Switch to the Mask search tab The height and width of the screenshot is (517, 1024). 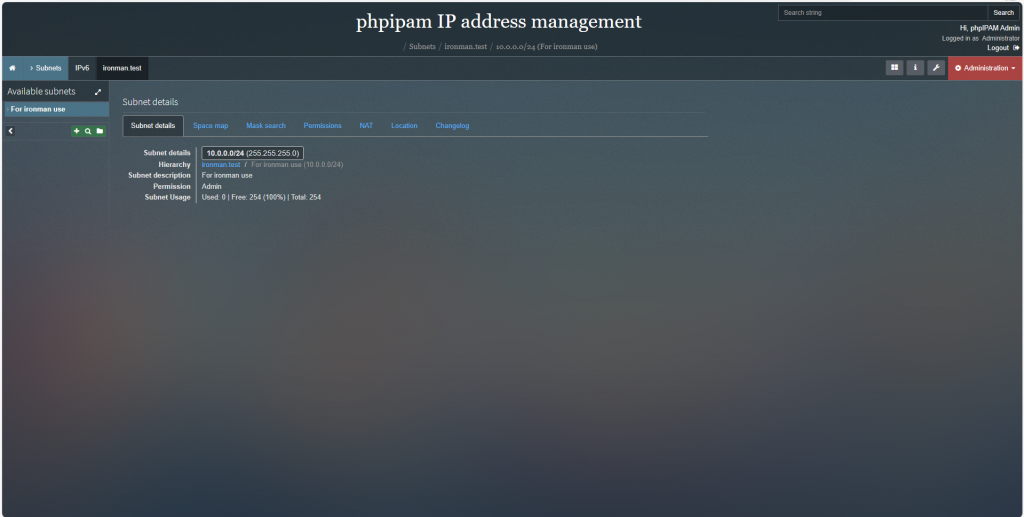click(266, 125)
